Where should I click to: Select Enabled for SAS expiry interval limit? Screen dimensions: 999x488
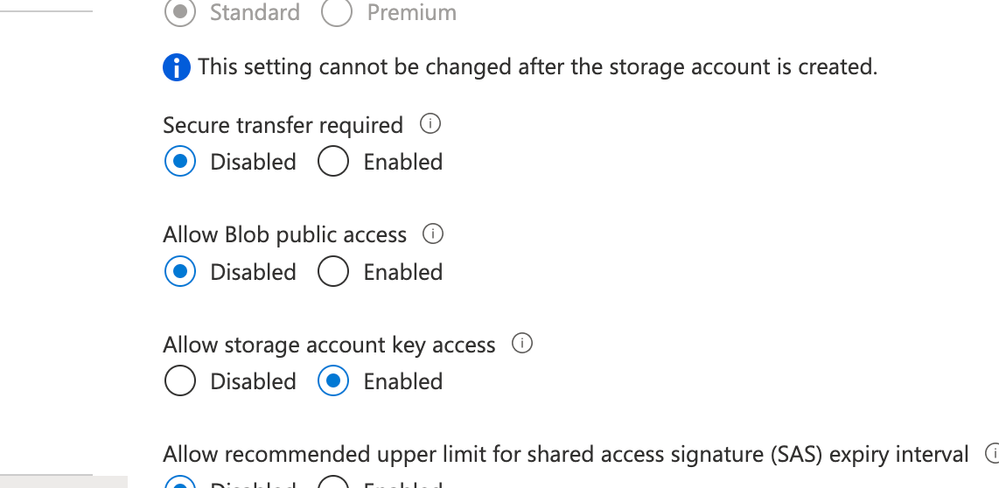tap(333, 484)
